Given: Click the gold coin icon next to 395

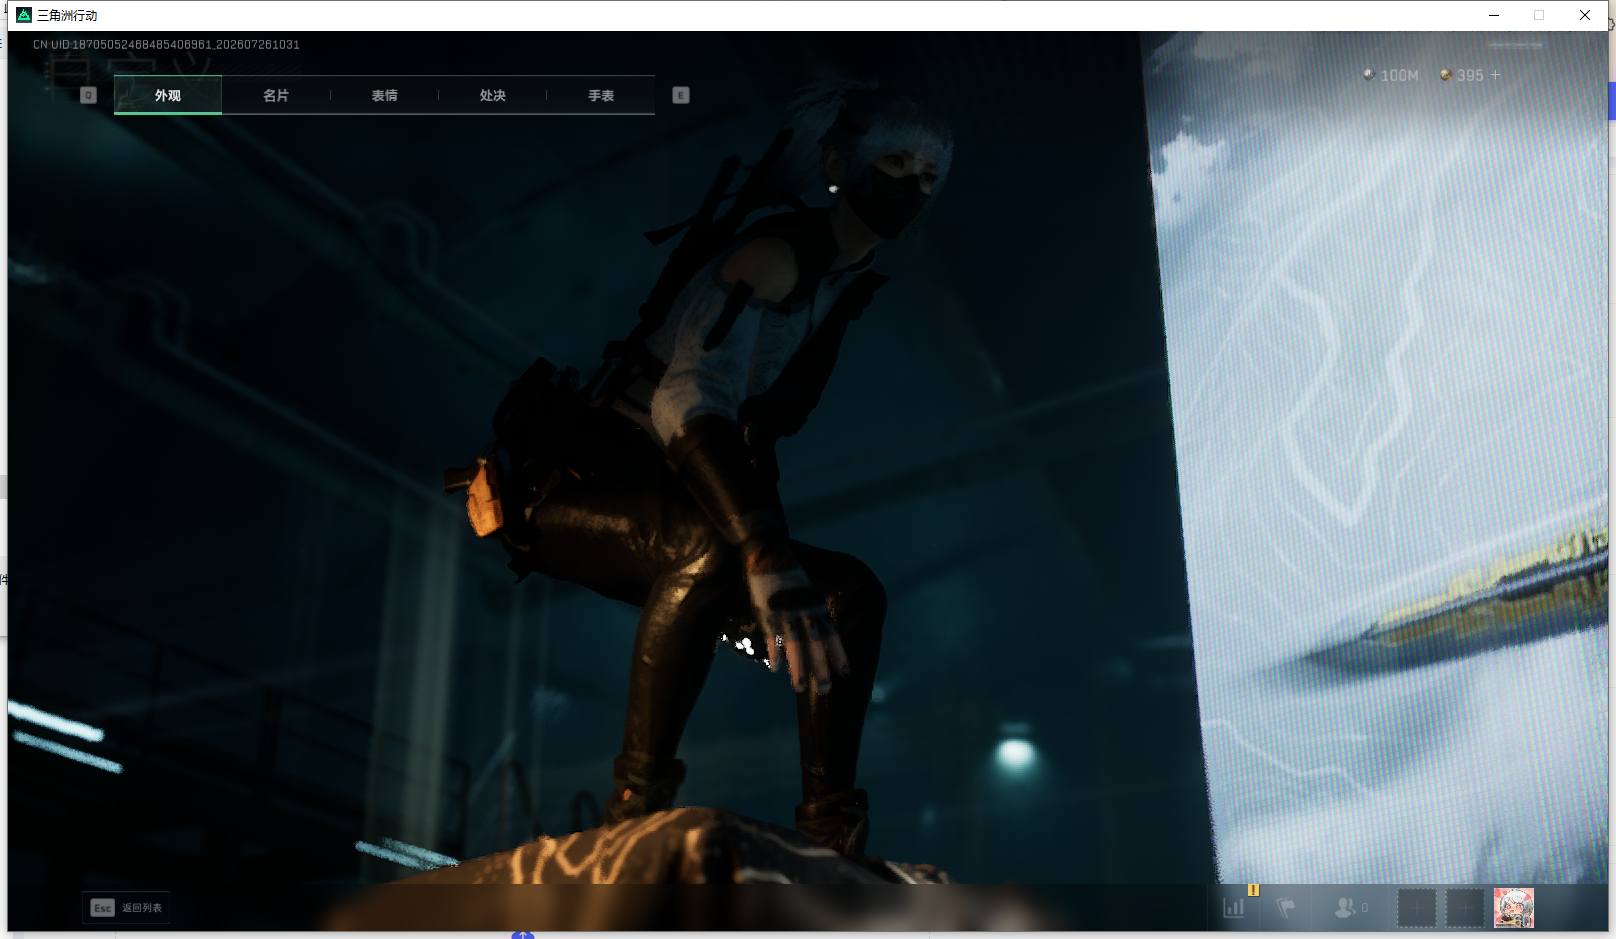Looking at the screenshot, I should click(1445, 75).
